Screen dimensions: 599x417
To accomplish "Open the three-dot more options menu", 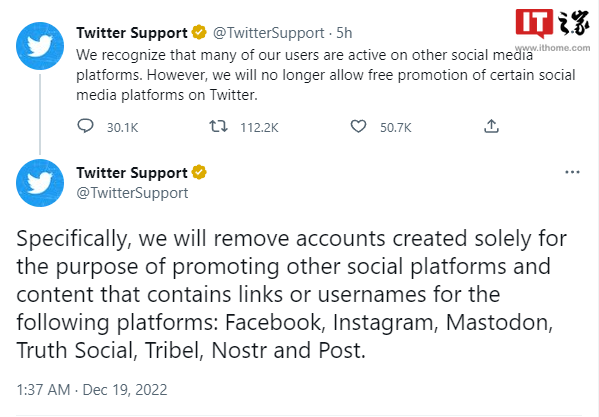I will coord(572,173).
